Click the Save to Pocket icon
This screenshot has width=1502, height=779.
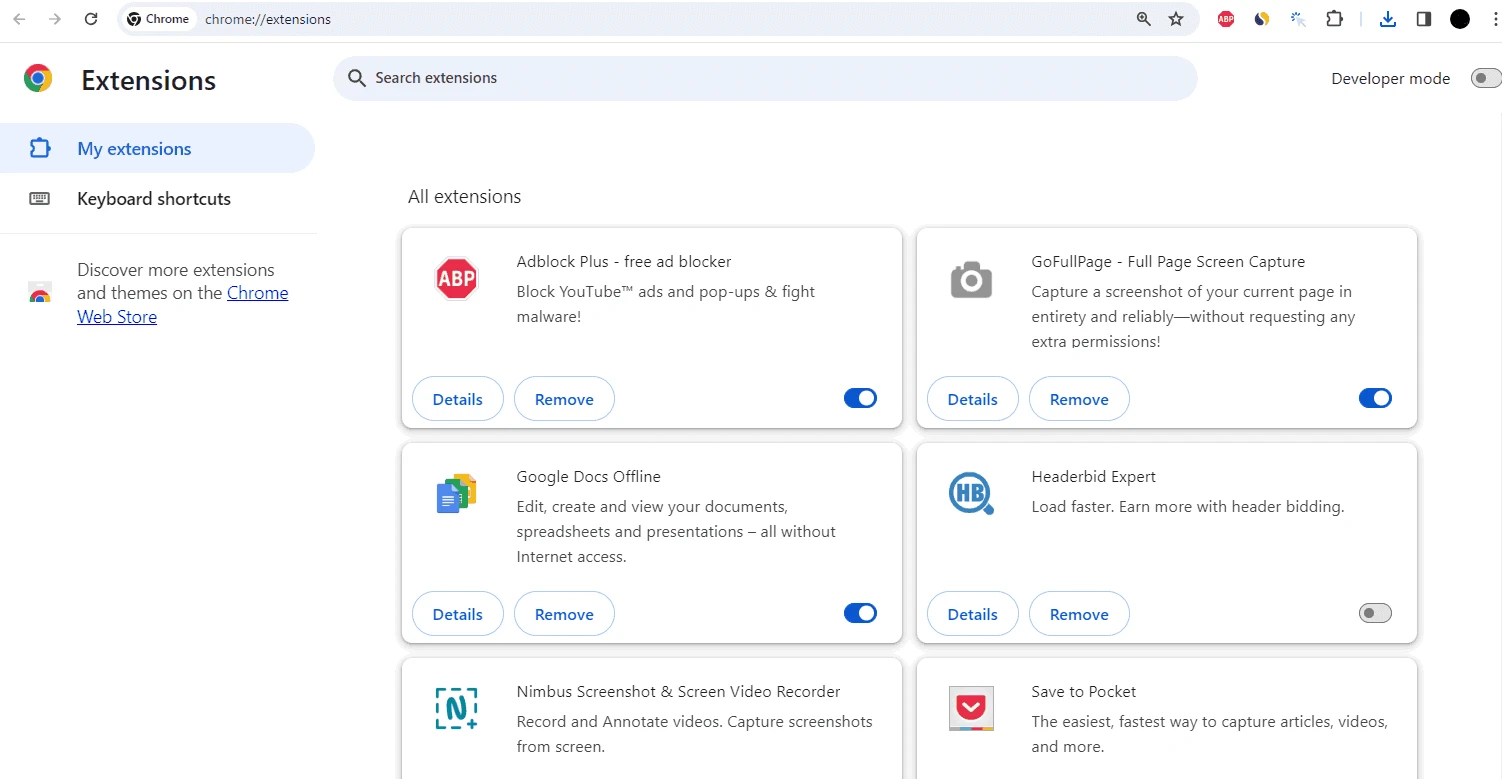[x=971, y=708]
